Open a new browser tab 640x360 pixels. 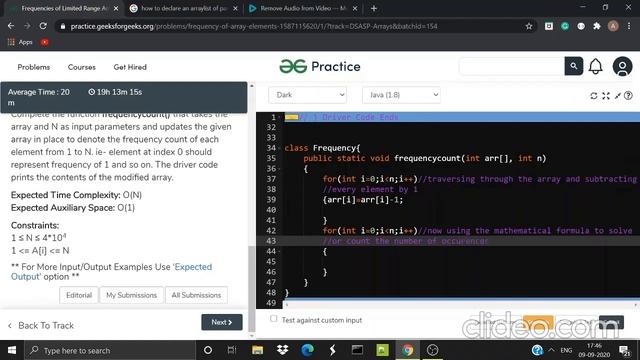click(x=374, y=8)
